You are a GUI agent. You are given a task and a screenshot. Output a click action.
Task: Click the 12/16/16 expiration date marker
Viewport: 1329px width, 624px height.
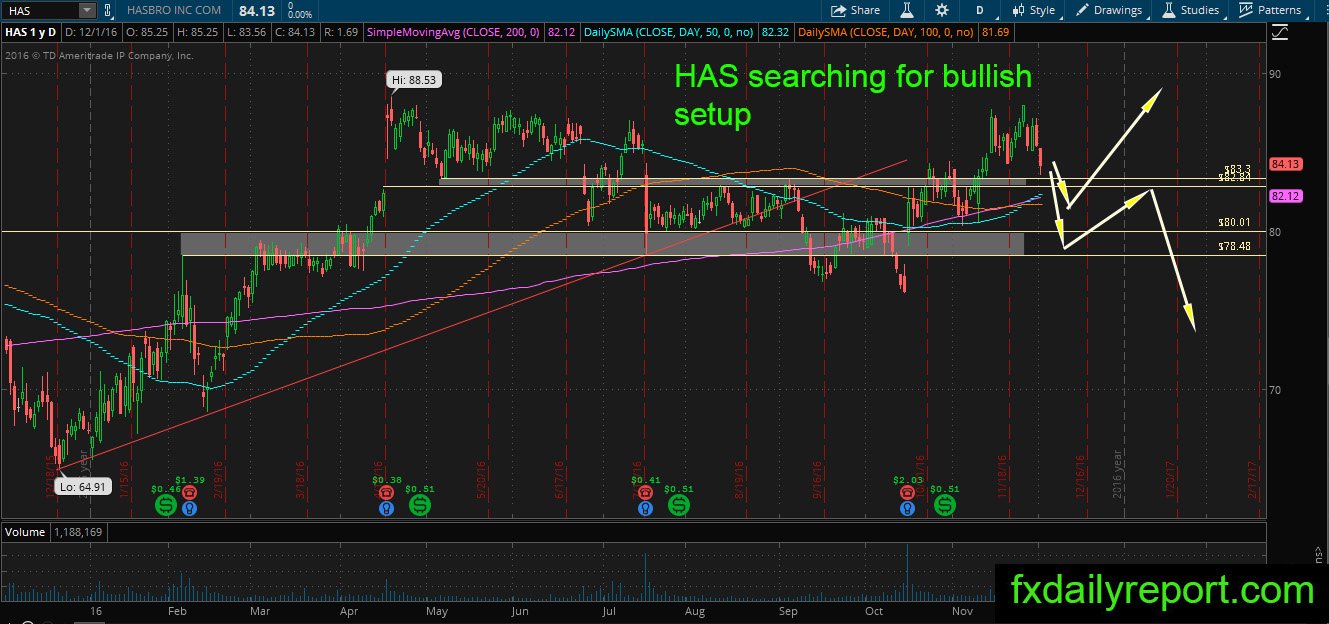1082,479
